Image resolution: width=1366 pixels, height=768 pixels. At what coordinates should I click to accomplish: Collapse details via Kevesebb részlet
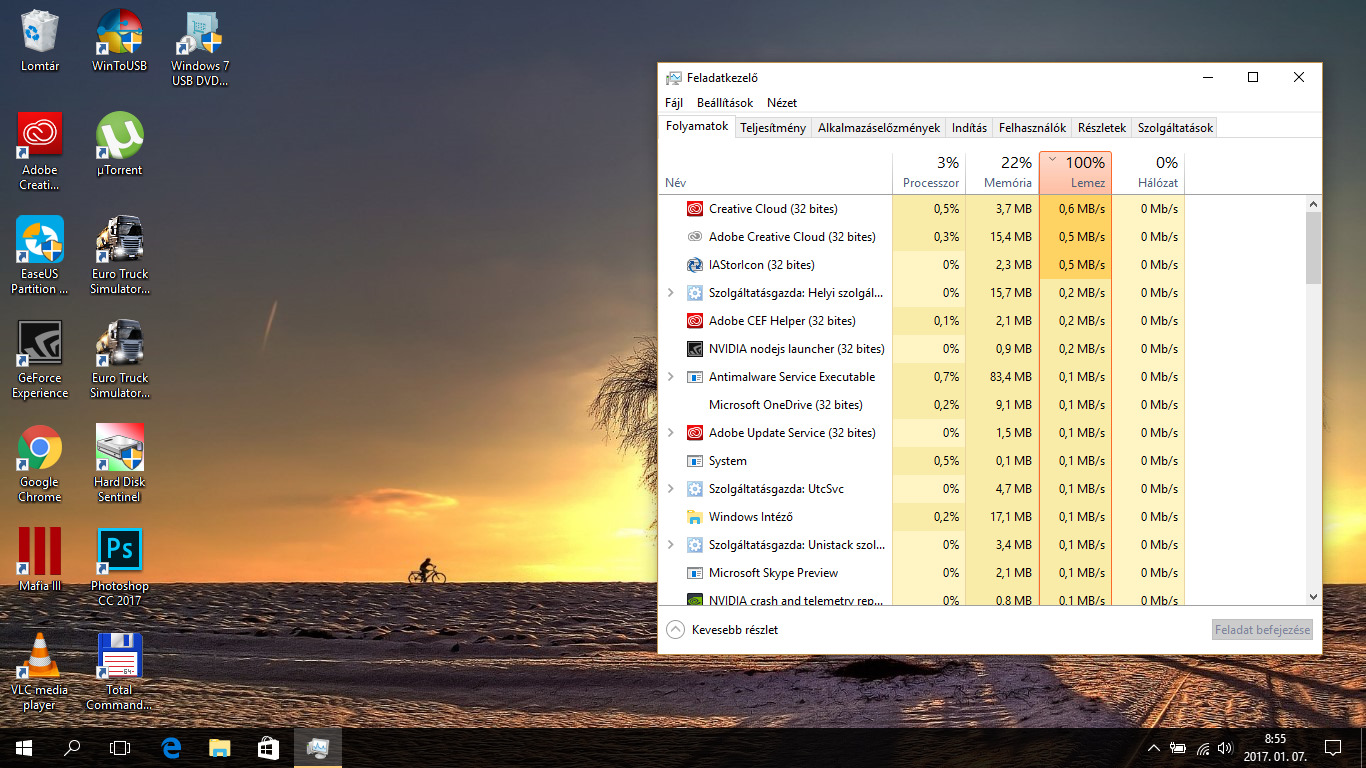click(x=722, y=630)
